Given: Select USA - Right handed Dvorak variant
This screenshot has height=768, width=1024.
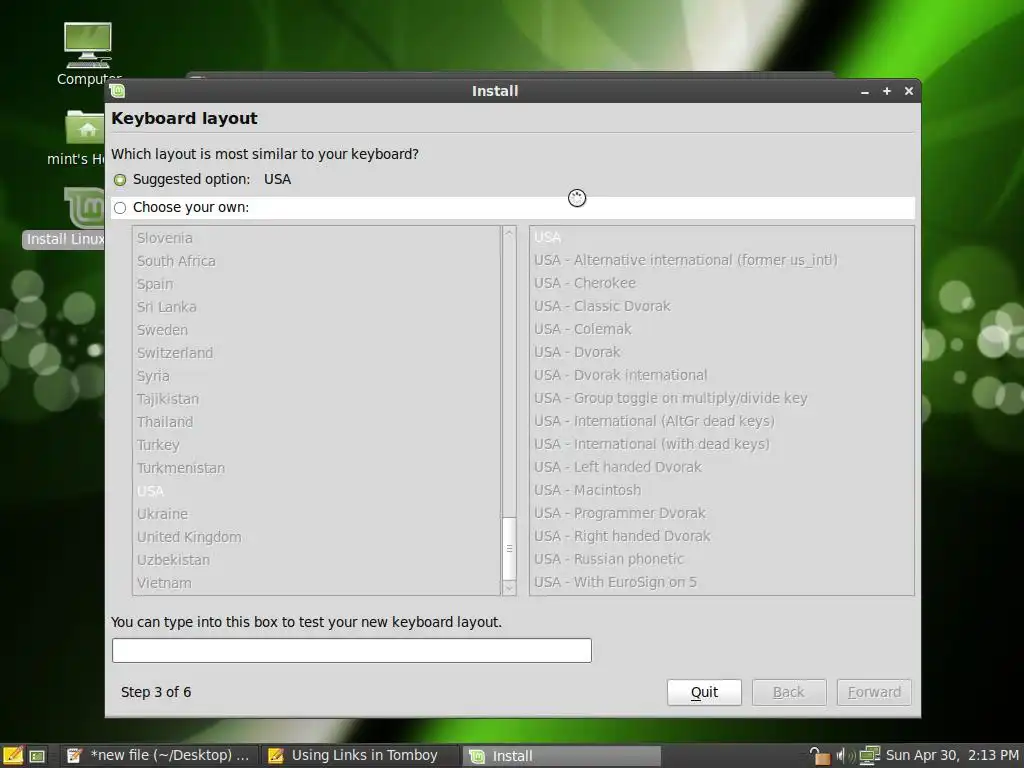Looking at the screenshot, I should pos(722,536).
